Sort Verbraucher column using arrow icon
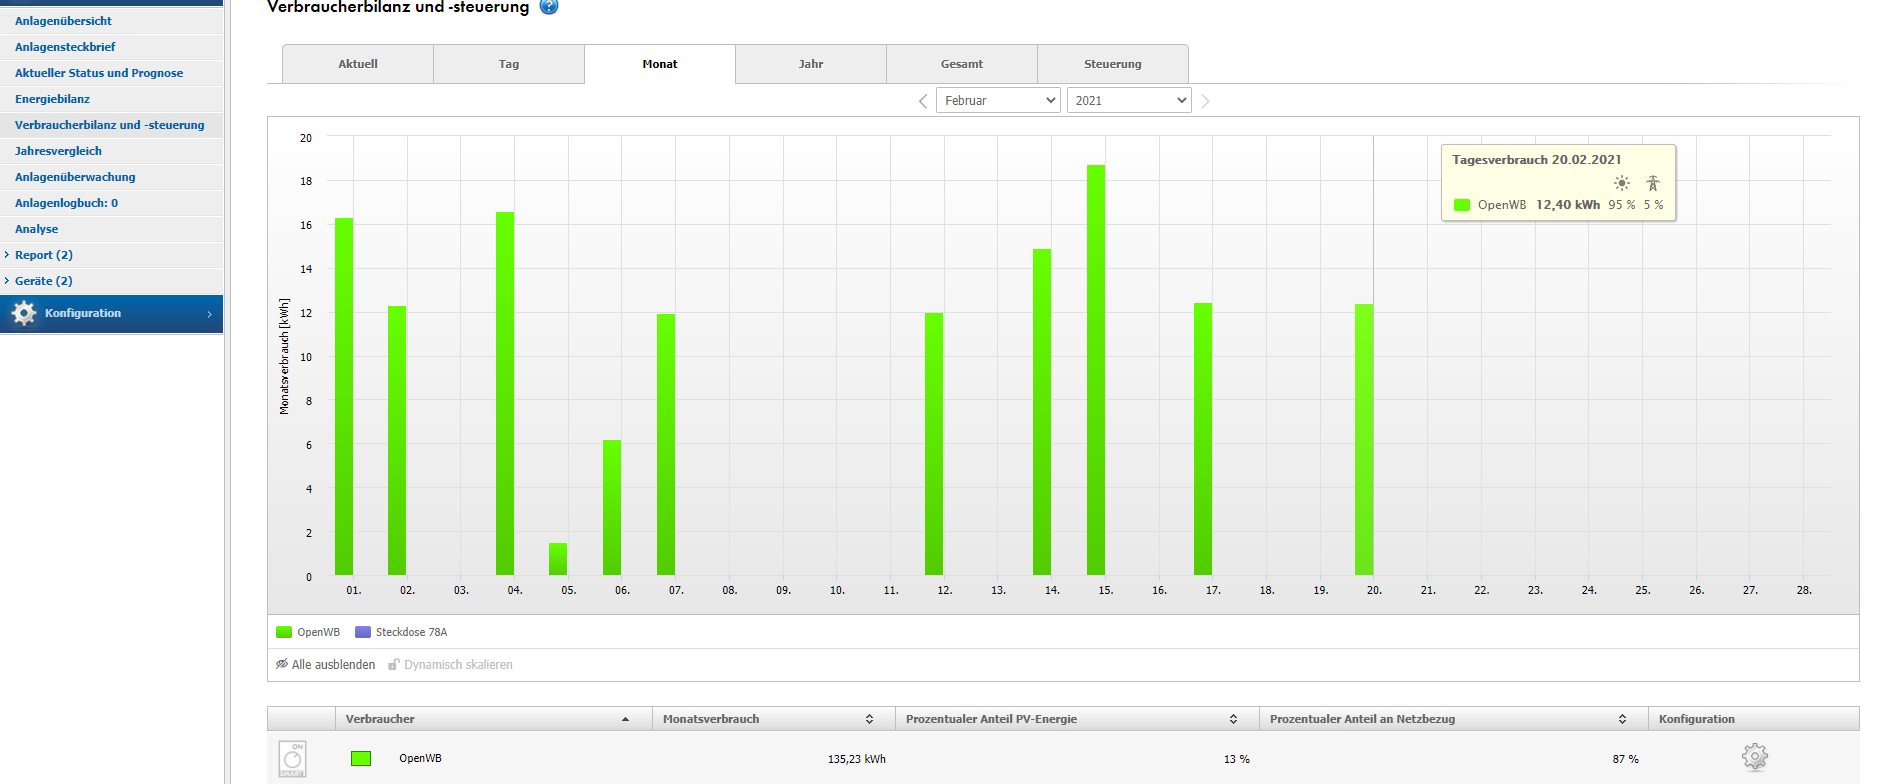 [x=625, y=719]
